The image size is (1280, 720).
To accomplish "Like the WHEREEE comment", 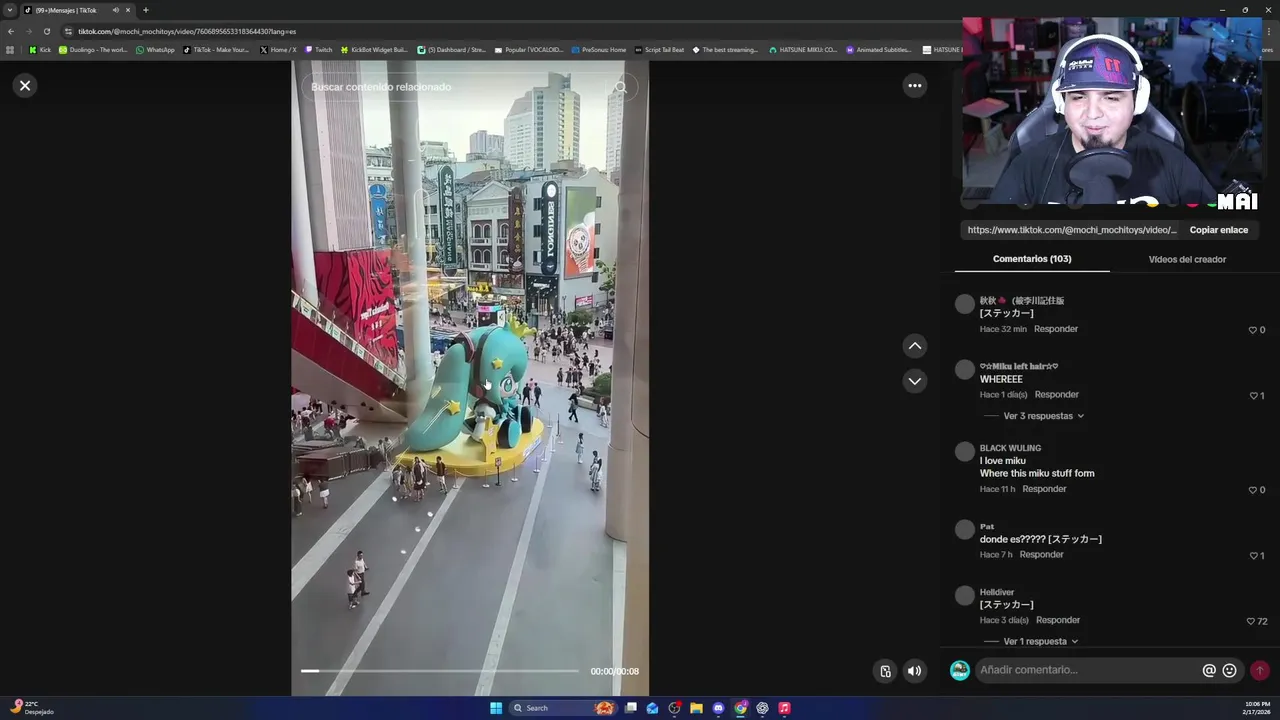I will [x=1252, y=396].
